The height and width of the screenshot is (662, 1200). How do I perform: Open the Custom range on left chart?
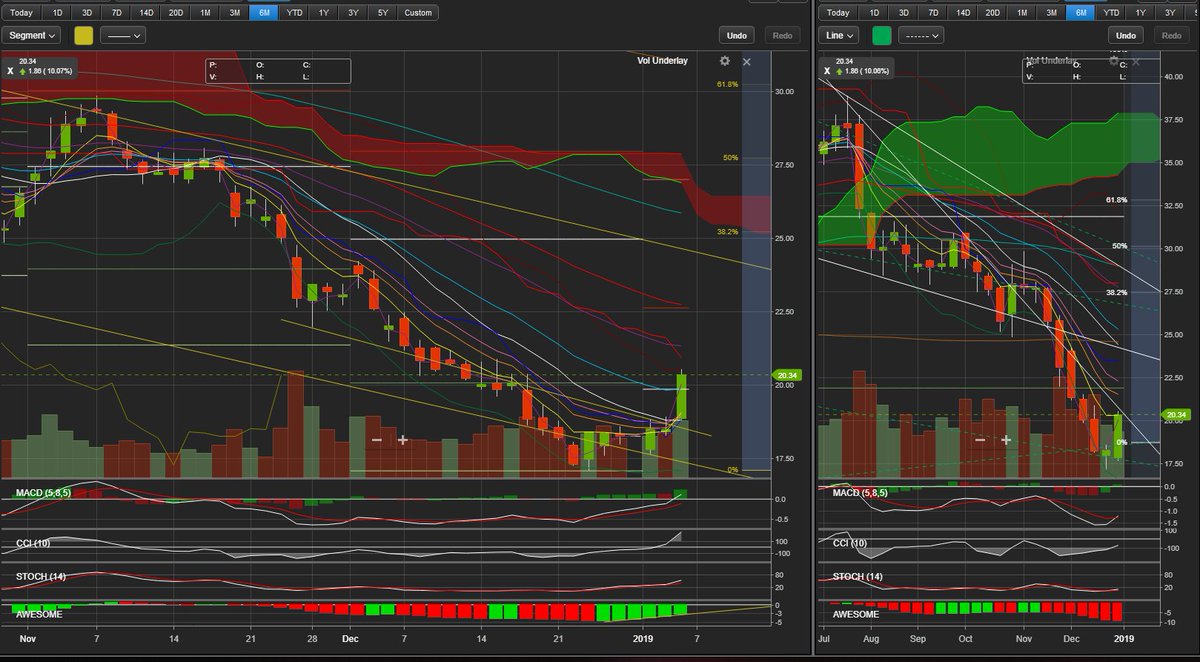pos(418,12)
